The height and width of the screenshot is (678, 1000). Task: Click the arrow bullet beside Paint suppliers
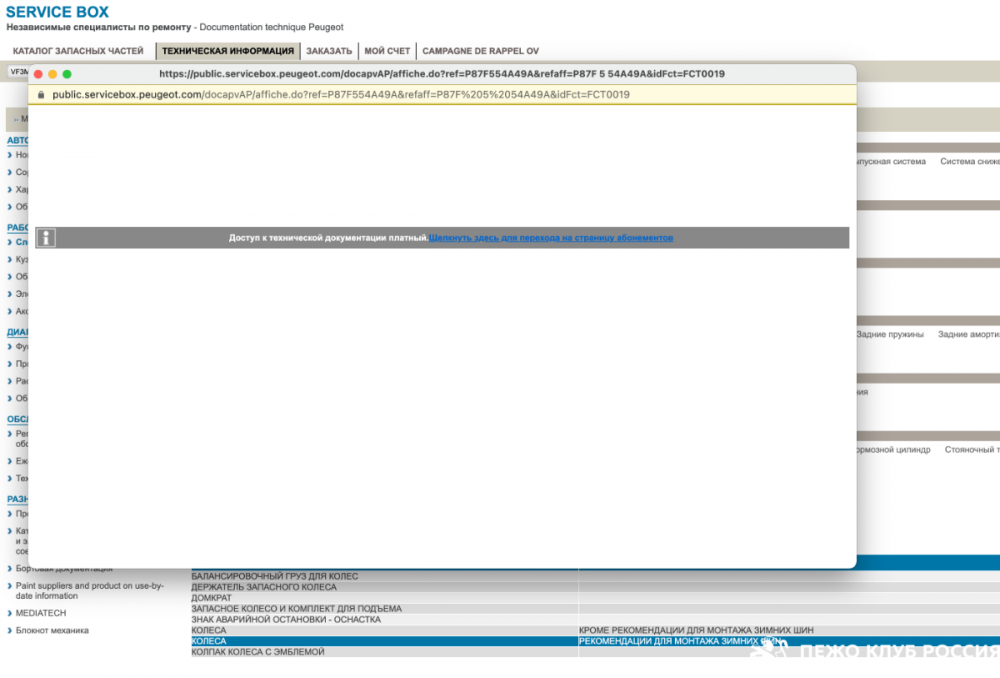coord(10,586)
